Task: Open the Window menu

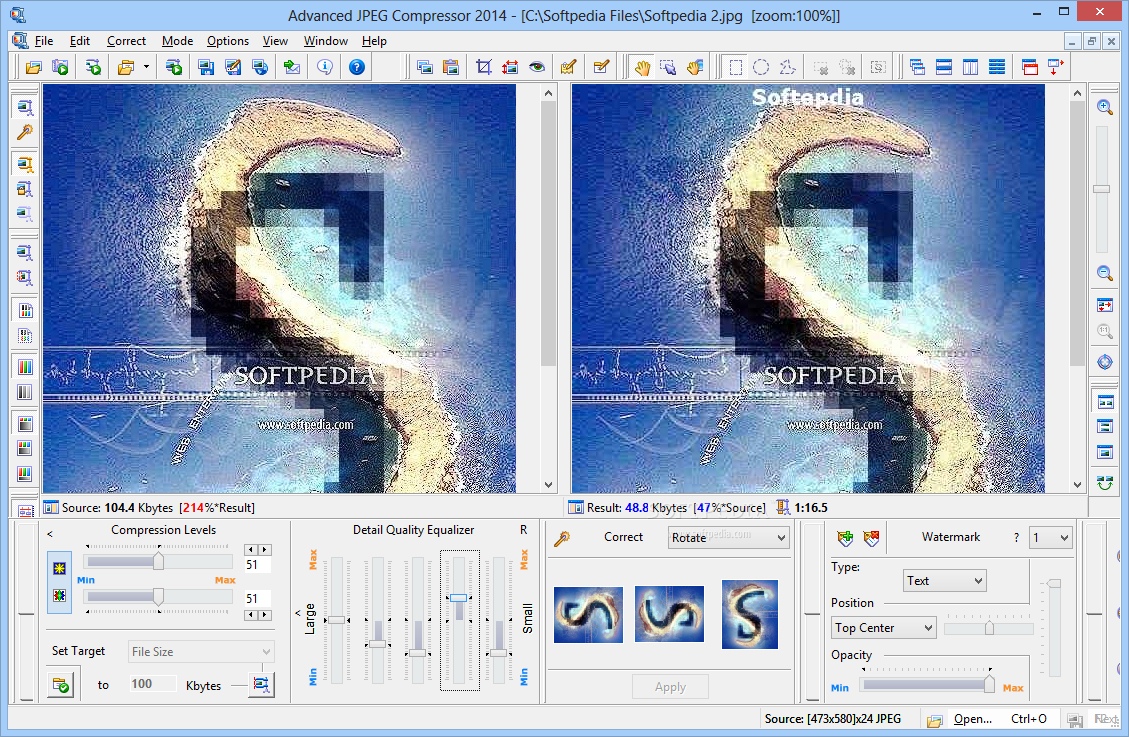Action: (x=325, y=41)
